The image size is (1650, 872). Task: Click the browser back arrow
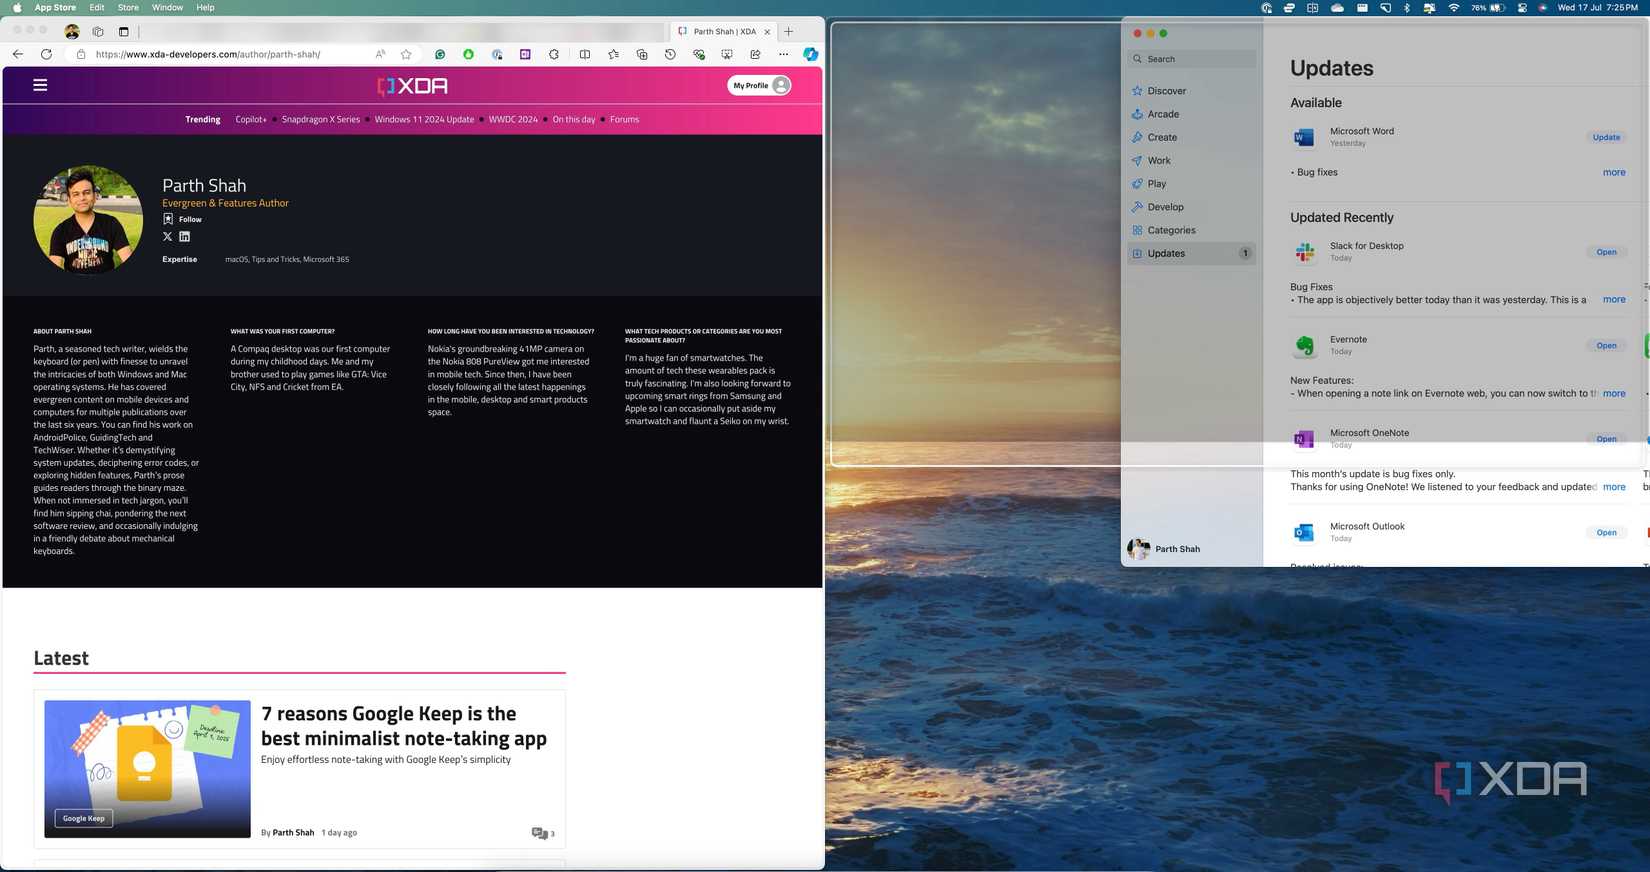click(18, 54)
